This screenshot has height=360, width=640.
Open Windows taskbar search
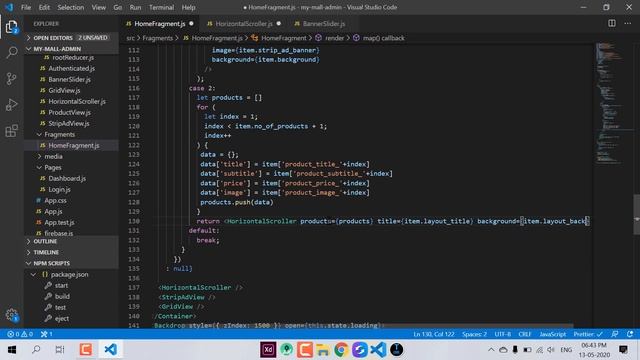[x=36, y=349]
